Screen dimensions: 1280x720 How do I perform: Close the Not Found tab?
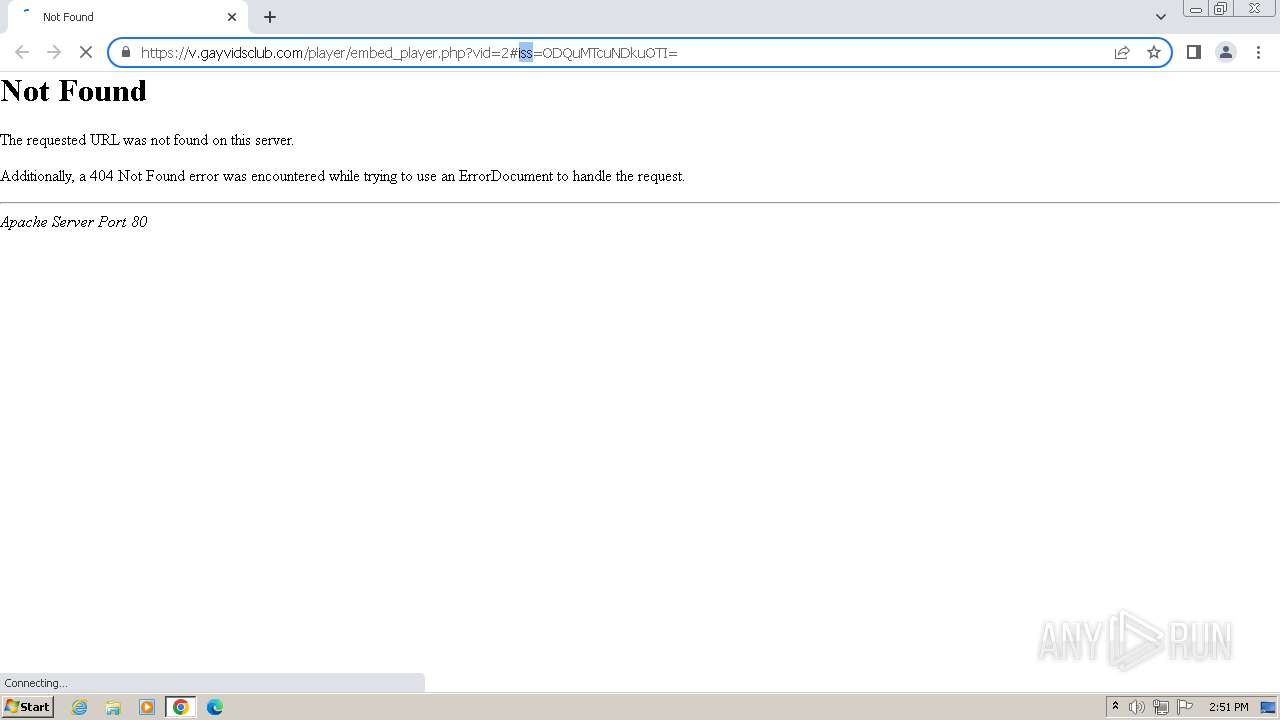[232, 17]
